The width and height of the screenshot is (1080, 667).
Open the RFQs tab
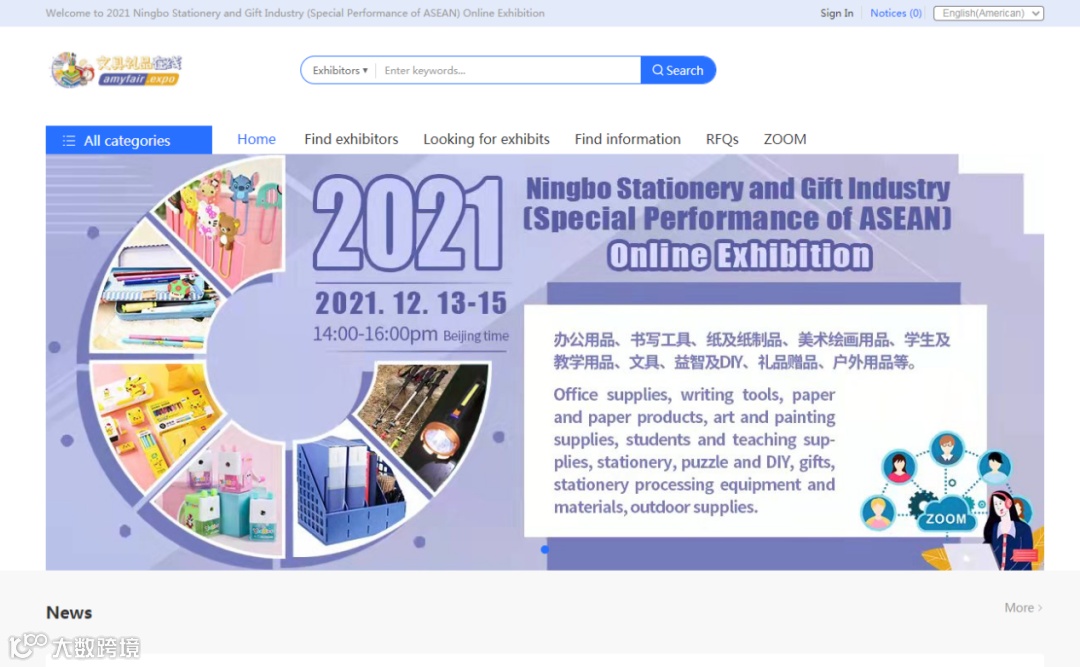pyautogui.click(x=722, y=139)
